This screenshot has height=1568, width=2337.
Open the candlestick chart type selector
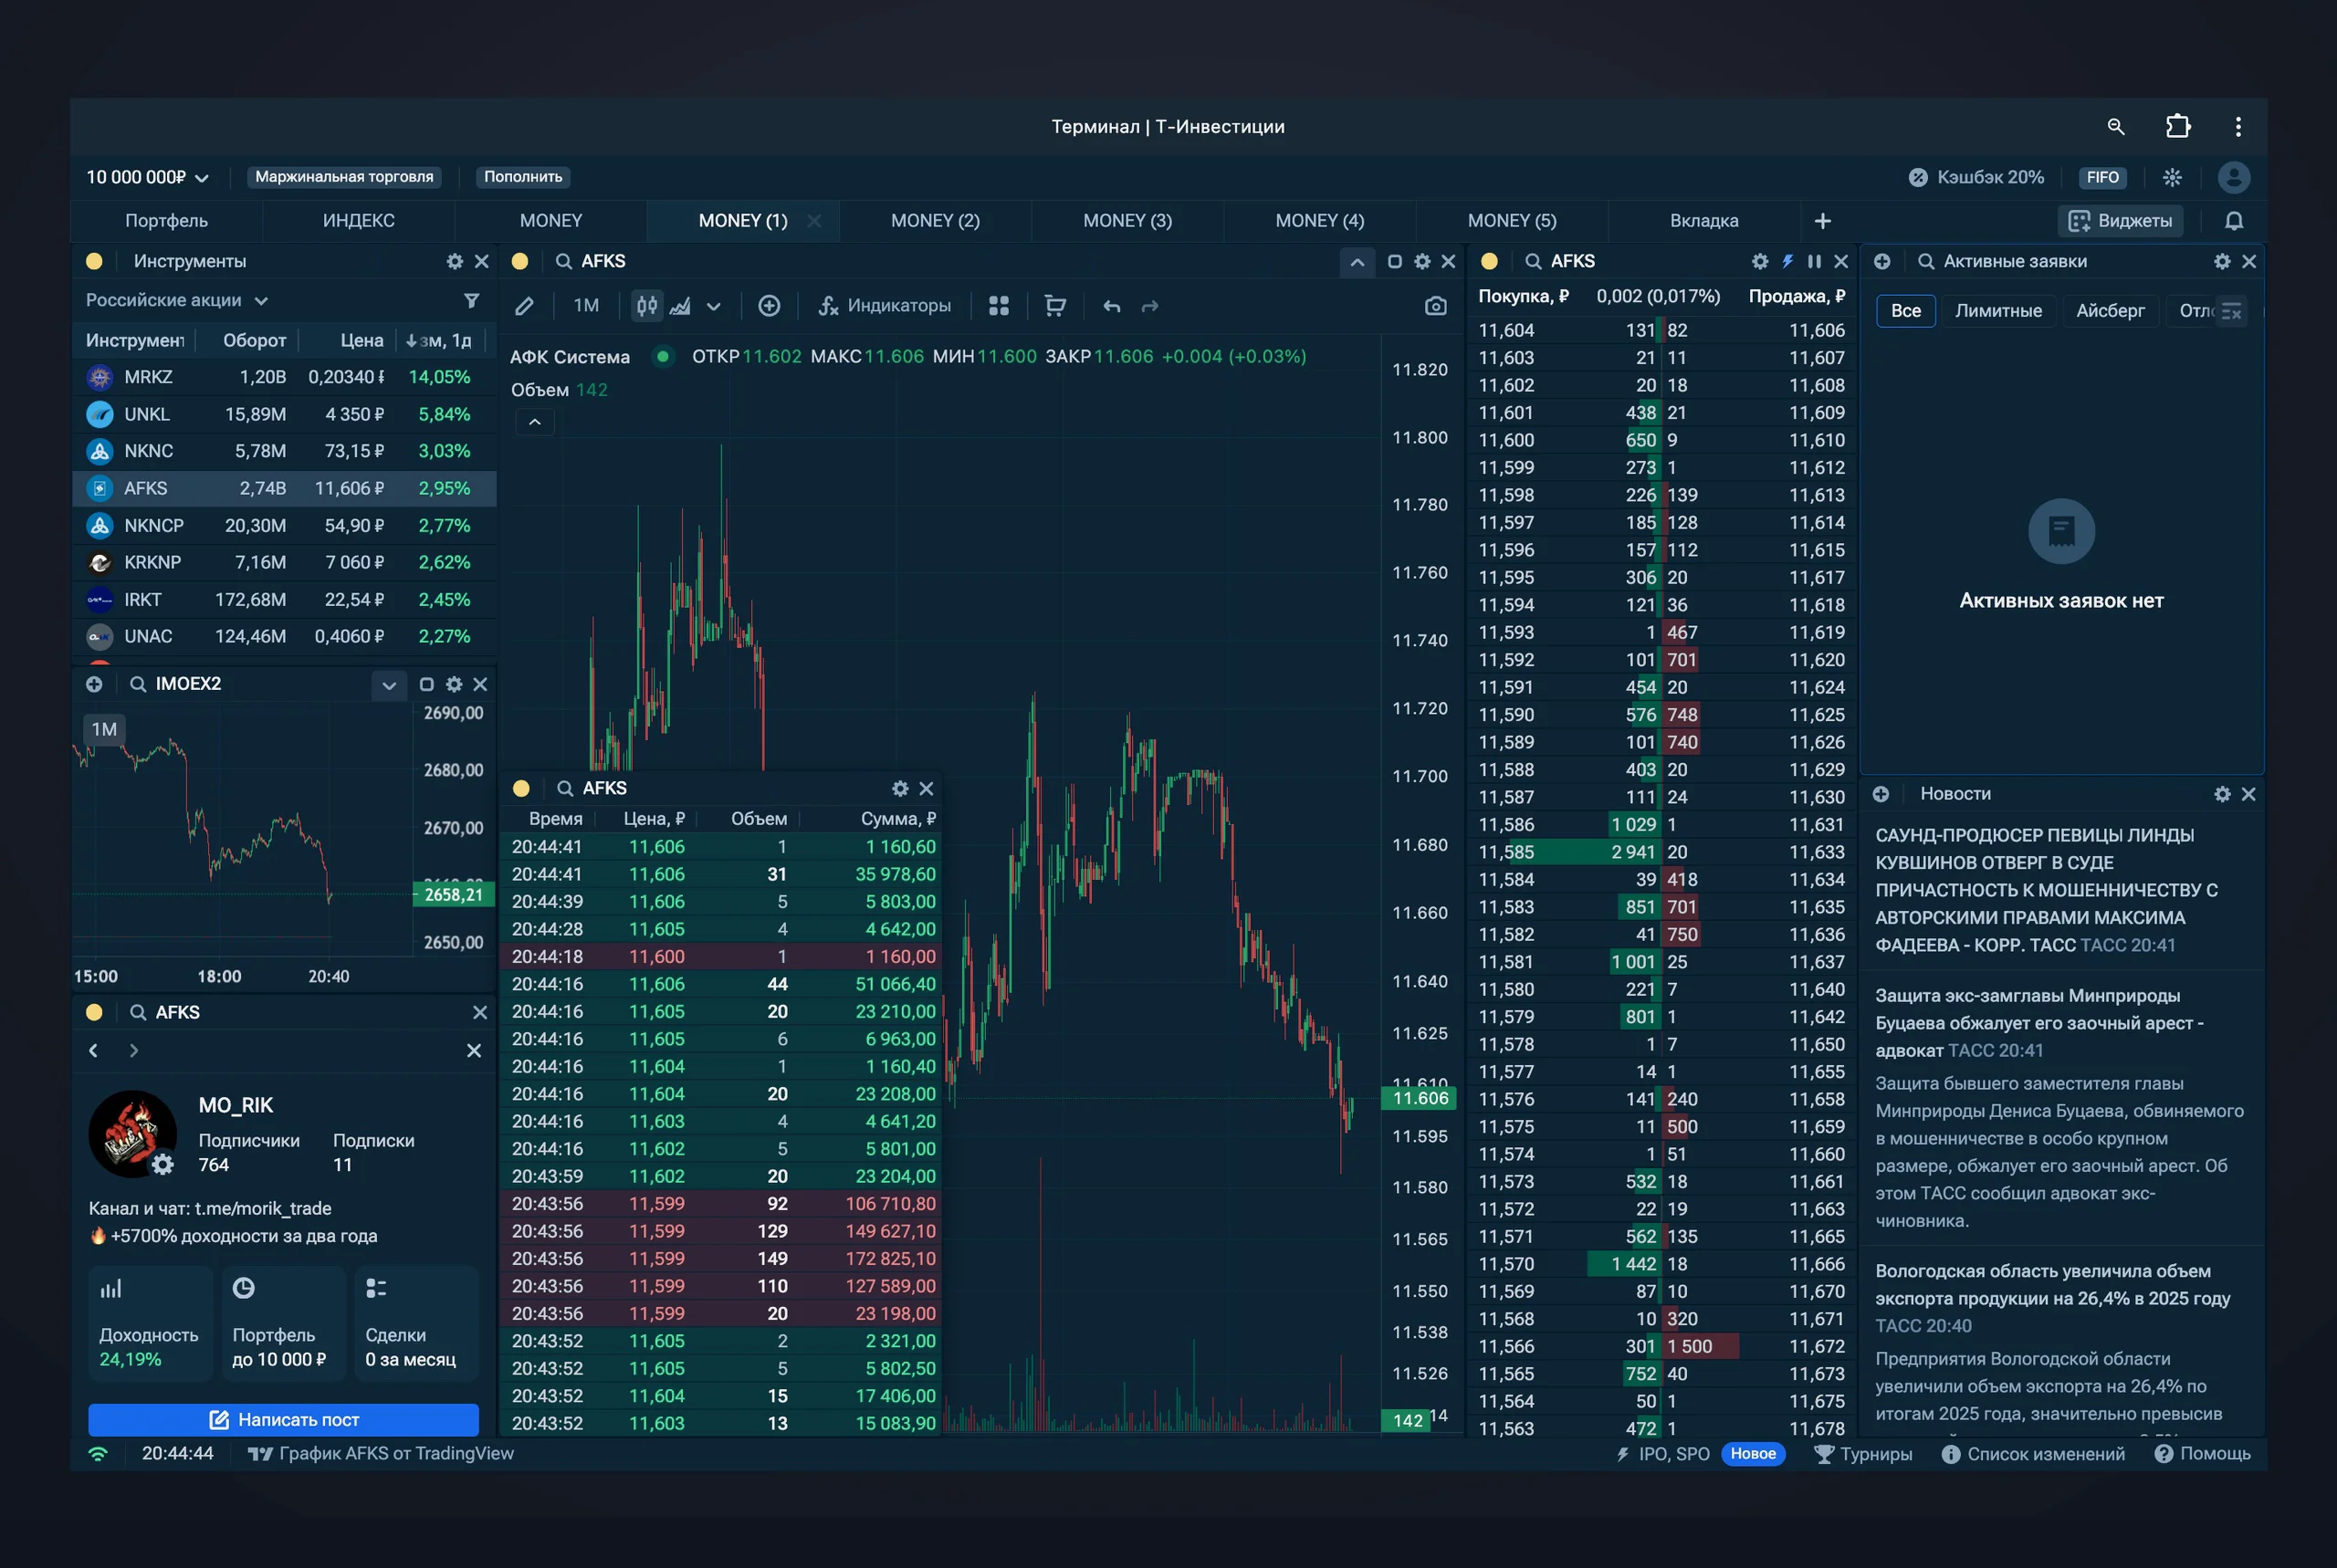647,306
